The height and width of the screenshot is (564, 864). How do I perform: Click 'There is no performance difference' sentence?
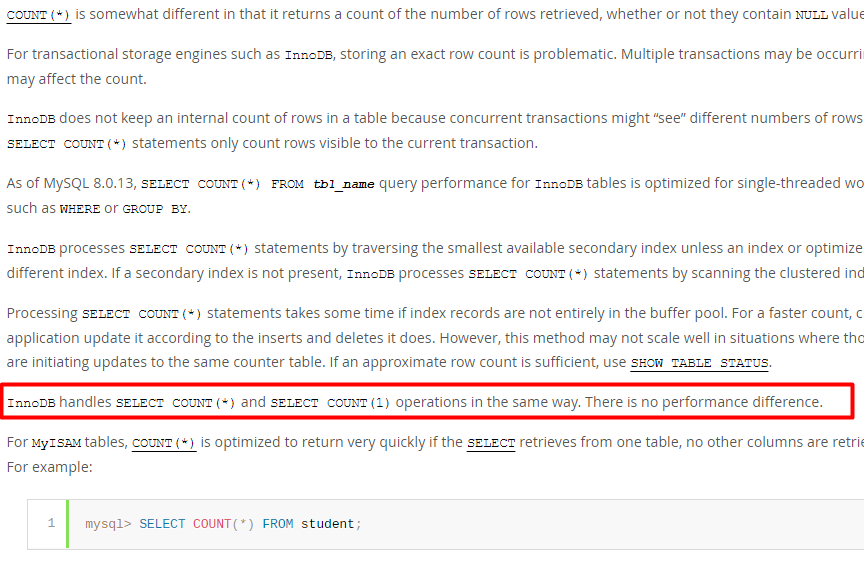pos(704,403)
